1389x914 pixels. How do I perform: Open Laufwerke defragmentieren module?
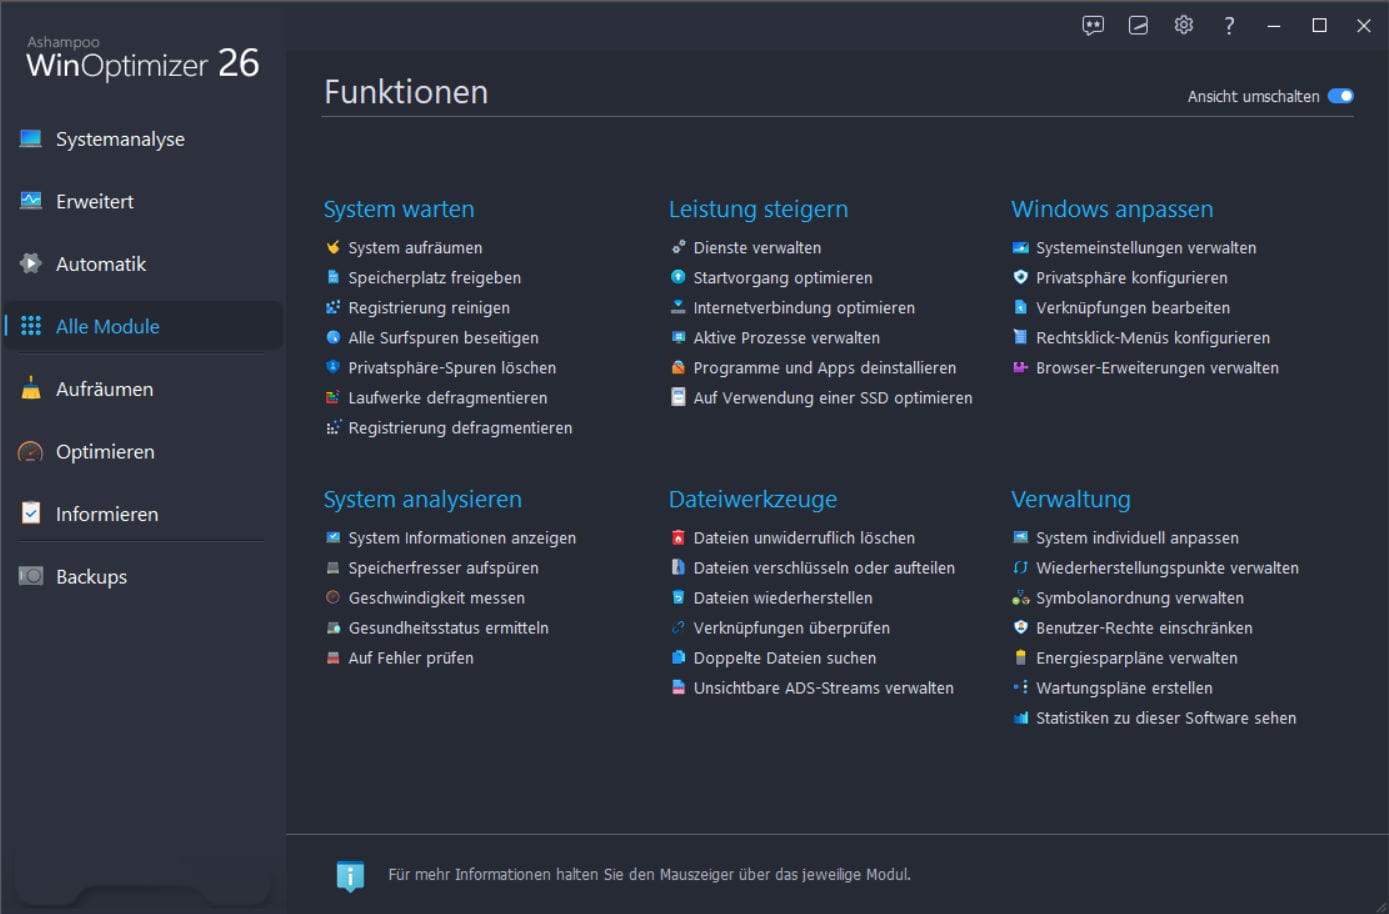(x=447, y=398)
